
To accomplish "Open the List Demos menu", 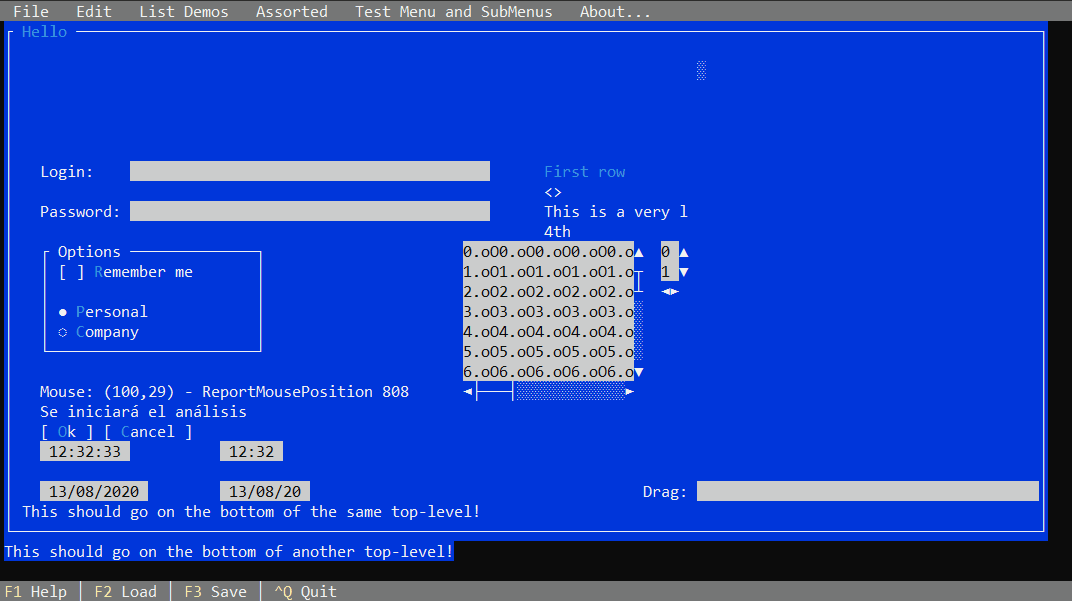I will 184,12.
